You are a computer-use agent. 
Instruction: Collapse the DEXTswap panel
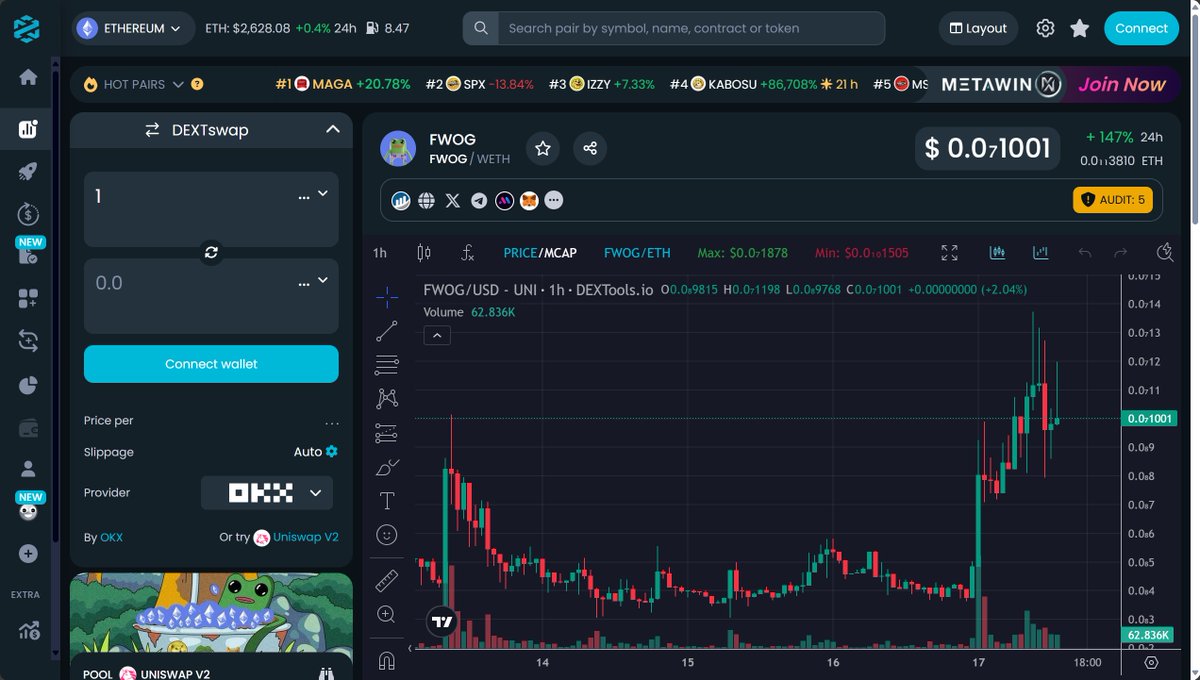(x=332, y=129)
